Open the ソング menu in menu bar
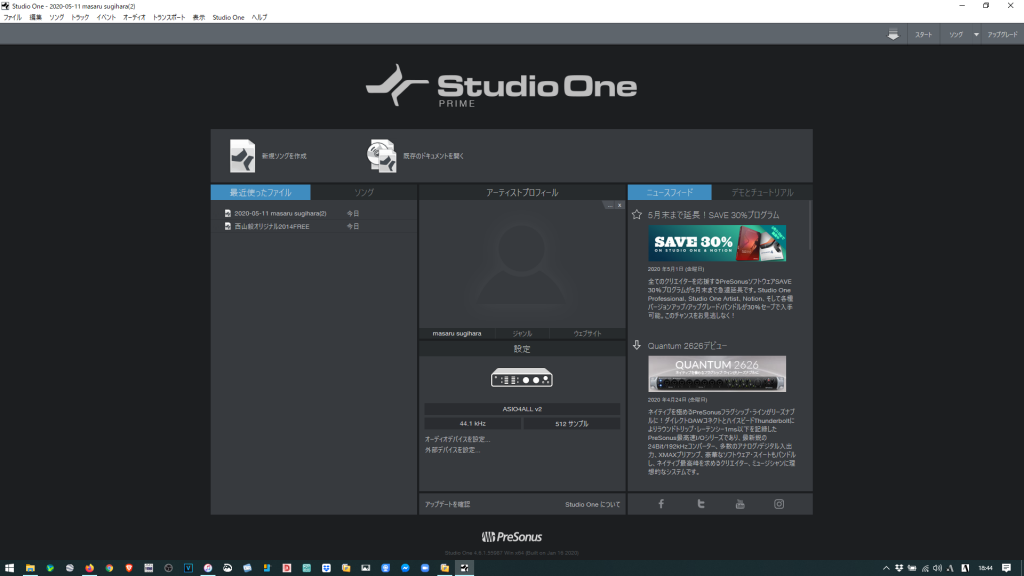This screenshot has width=1024, height=576. coord(57,18)
